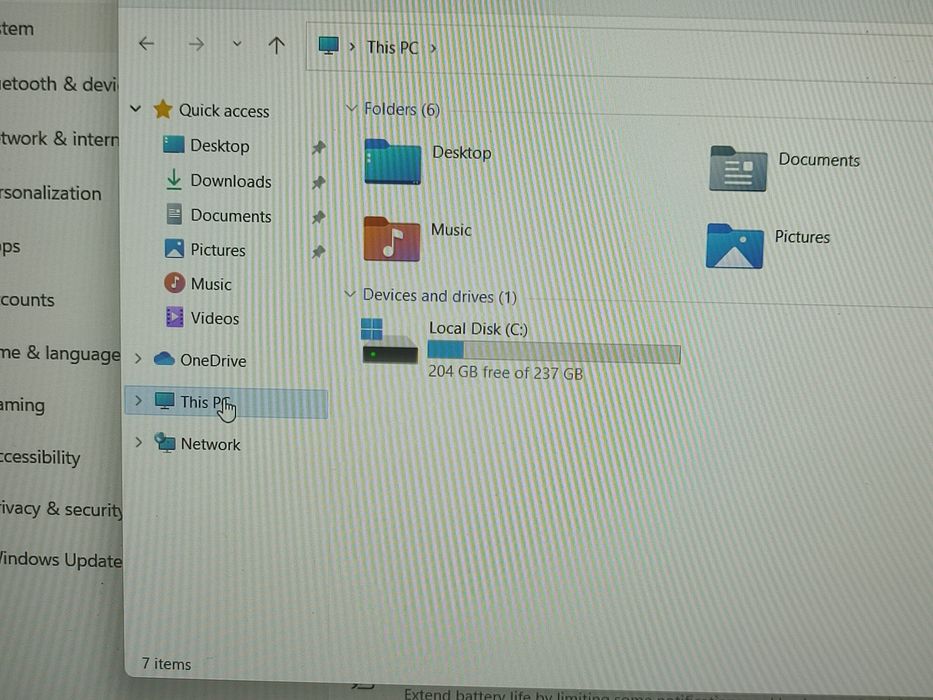The width and height of the screenshot is (933, 700).
Task: Open Gaming in Settings window
Action: coord(23,405)
